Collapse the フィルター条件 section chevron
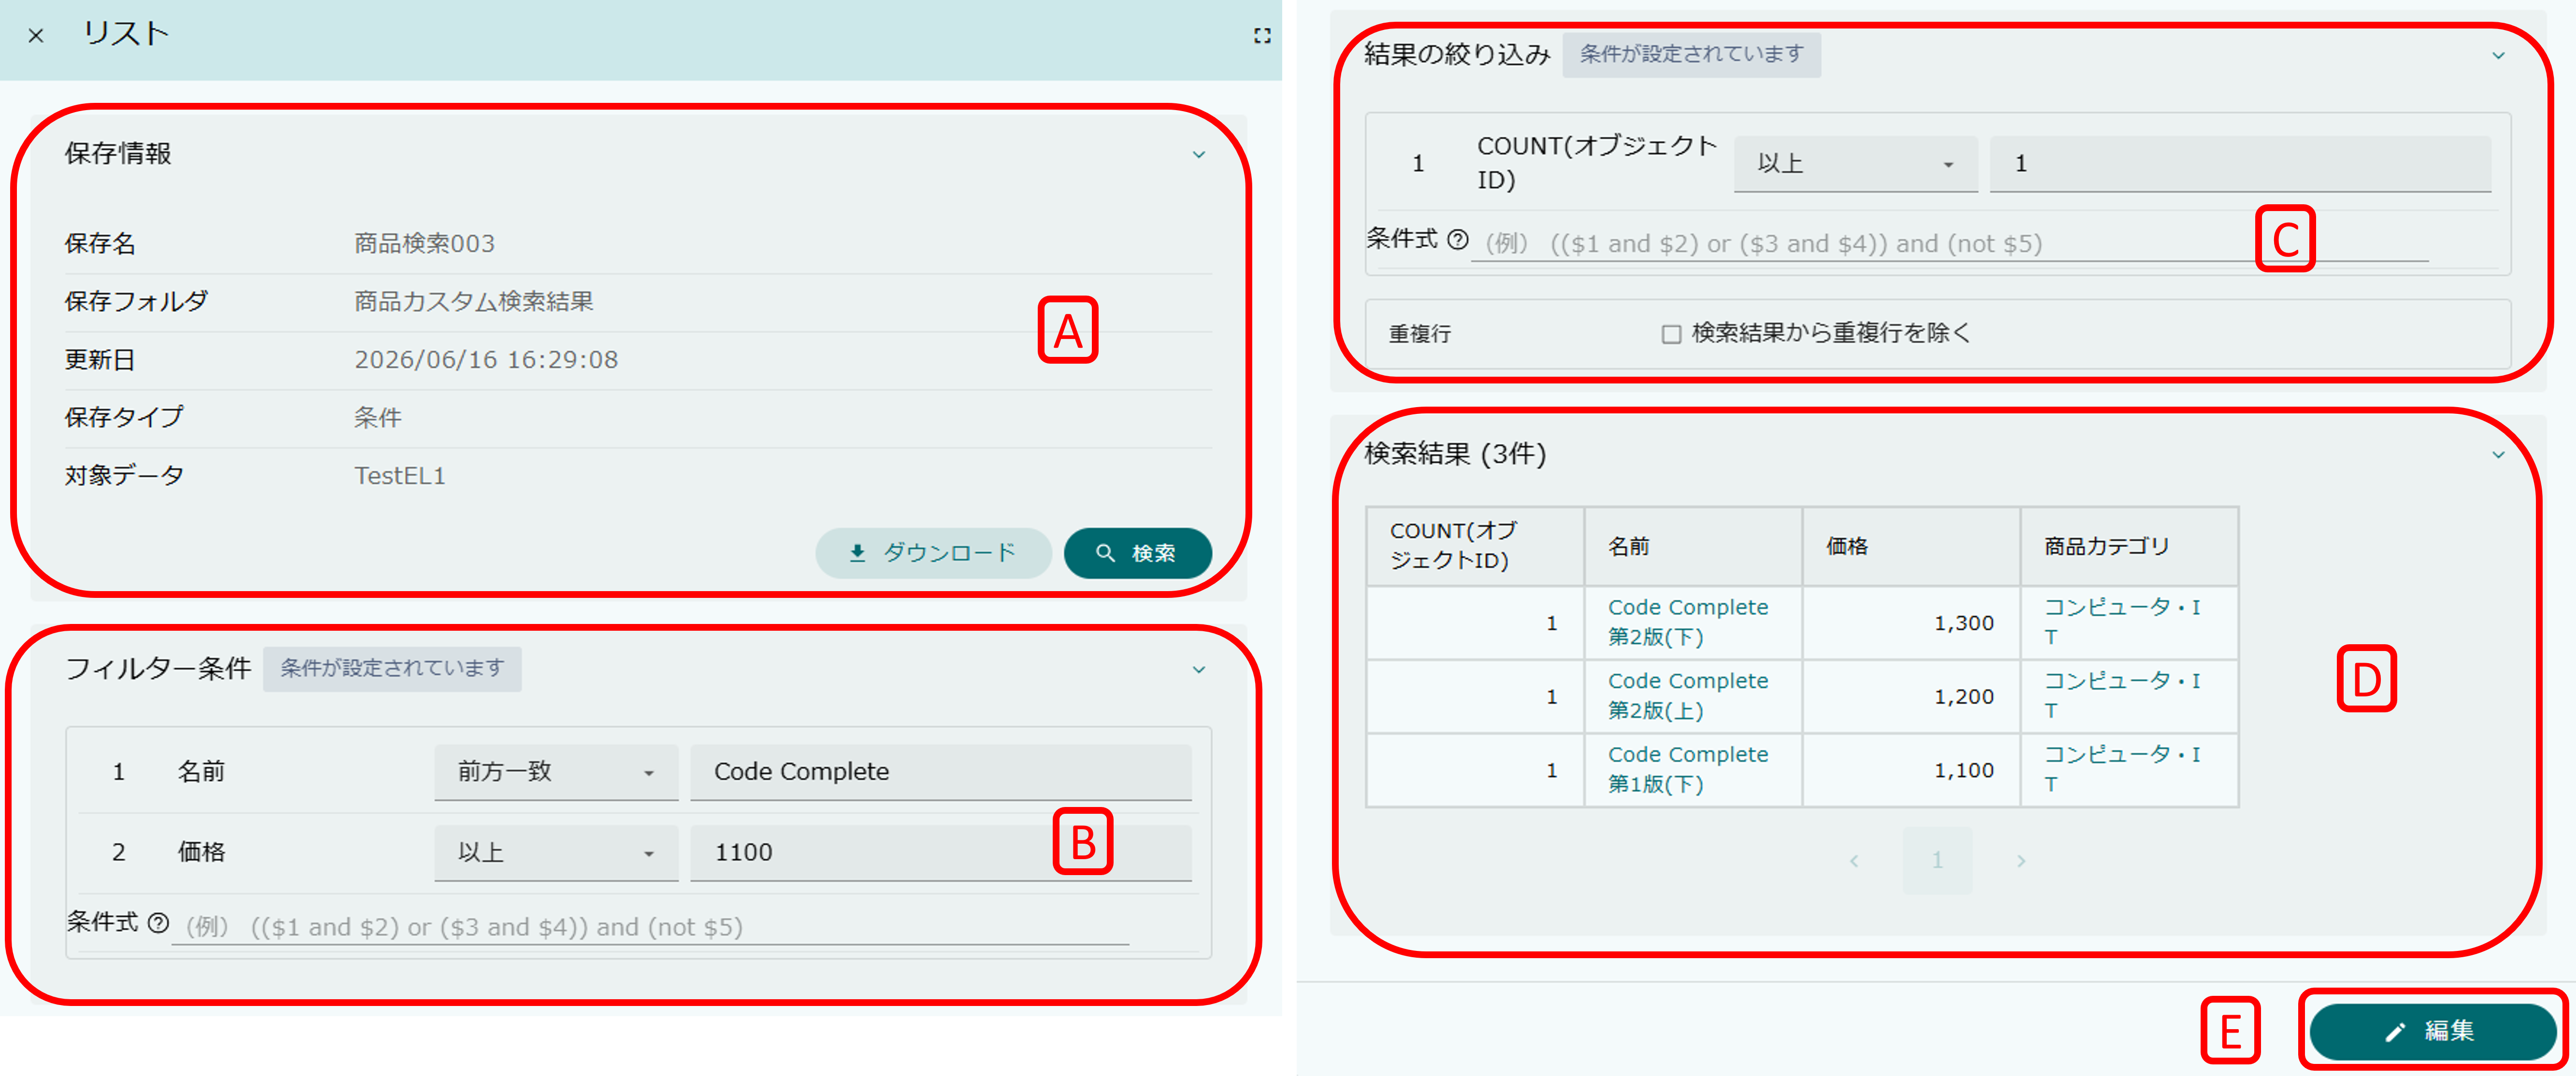The width and height of the screenshot is (2576, 1076). click(1199, 670)
